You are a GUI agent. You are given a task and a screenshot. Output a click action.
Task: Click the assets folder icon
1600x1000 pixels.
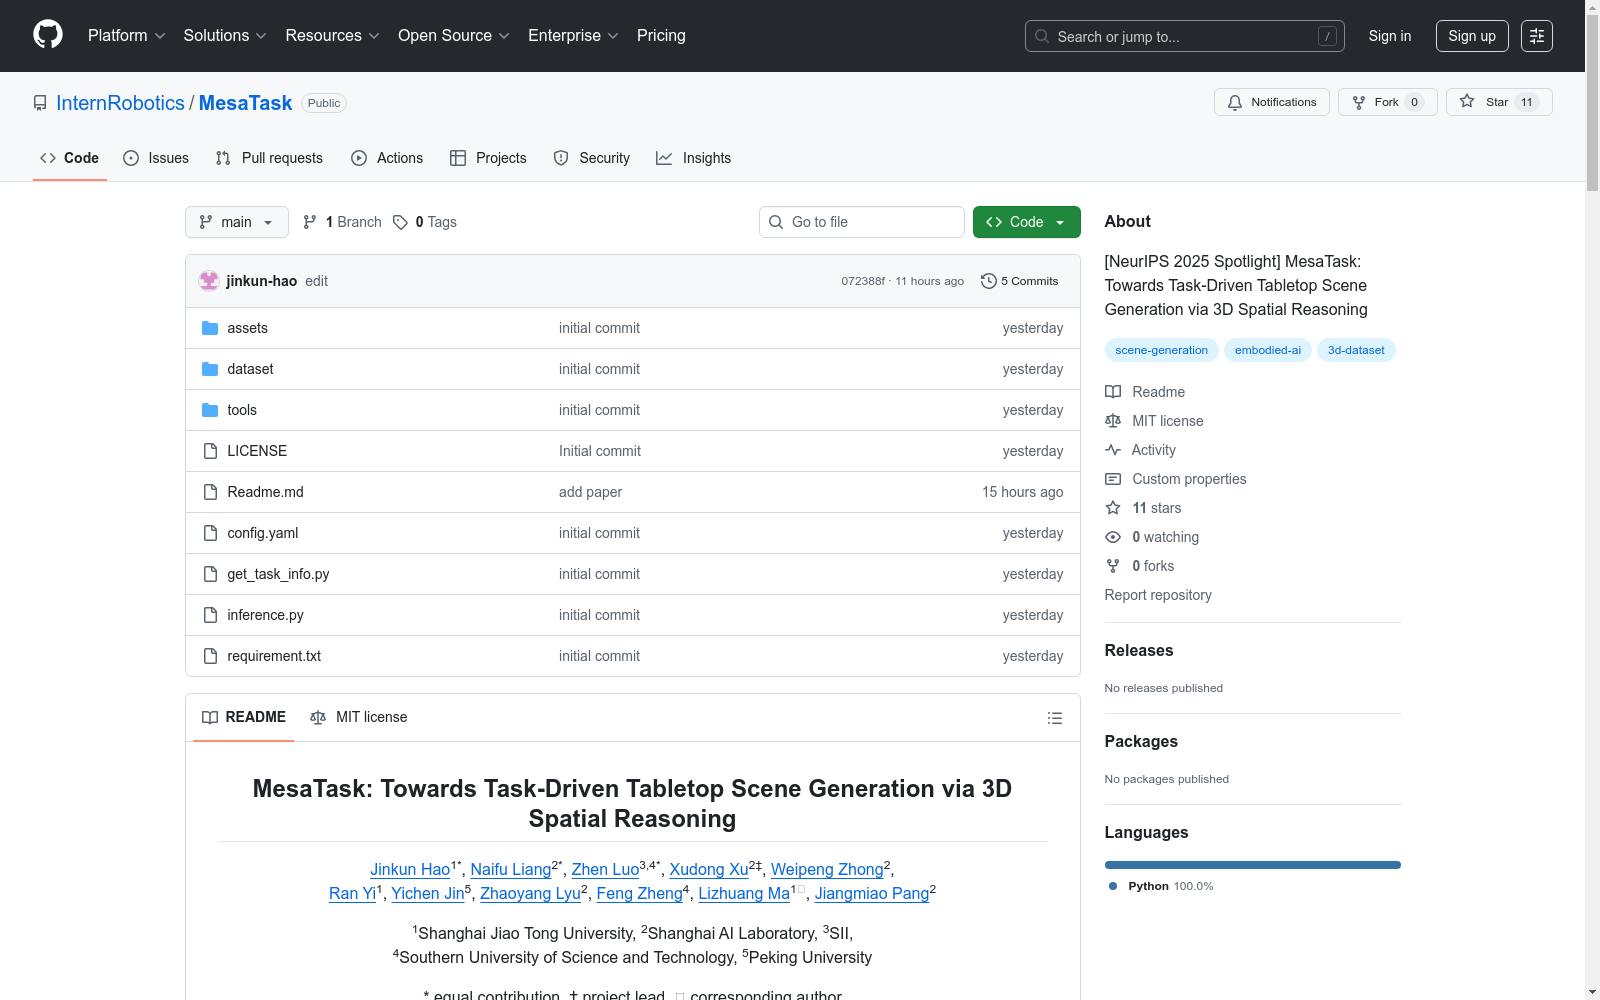(x=210, y=328)
